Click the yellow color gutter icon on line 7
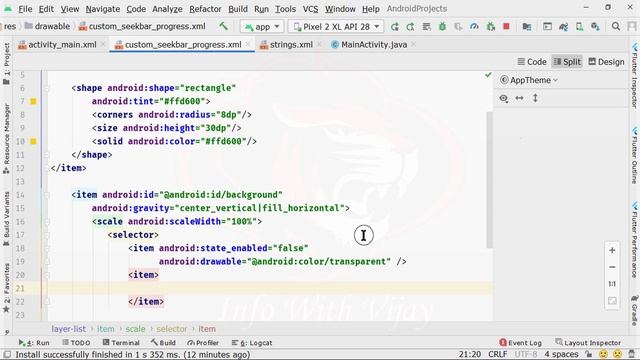 tap(33, 101)
